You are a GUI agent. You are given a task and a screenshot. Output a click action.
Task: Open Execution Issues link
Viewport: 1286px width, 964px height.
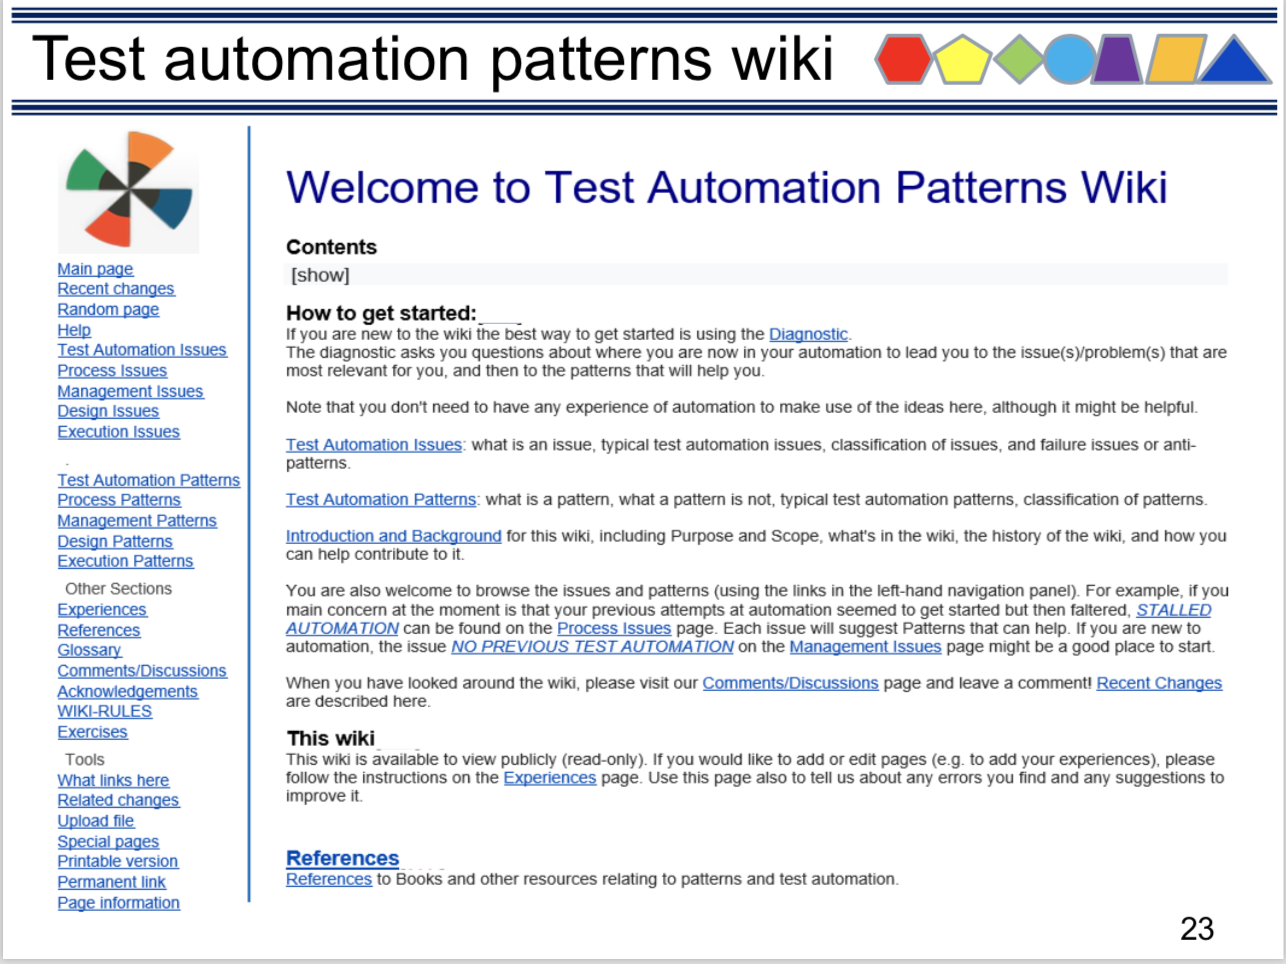pyautogui.click(x=118, y=432)
